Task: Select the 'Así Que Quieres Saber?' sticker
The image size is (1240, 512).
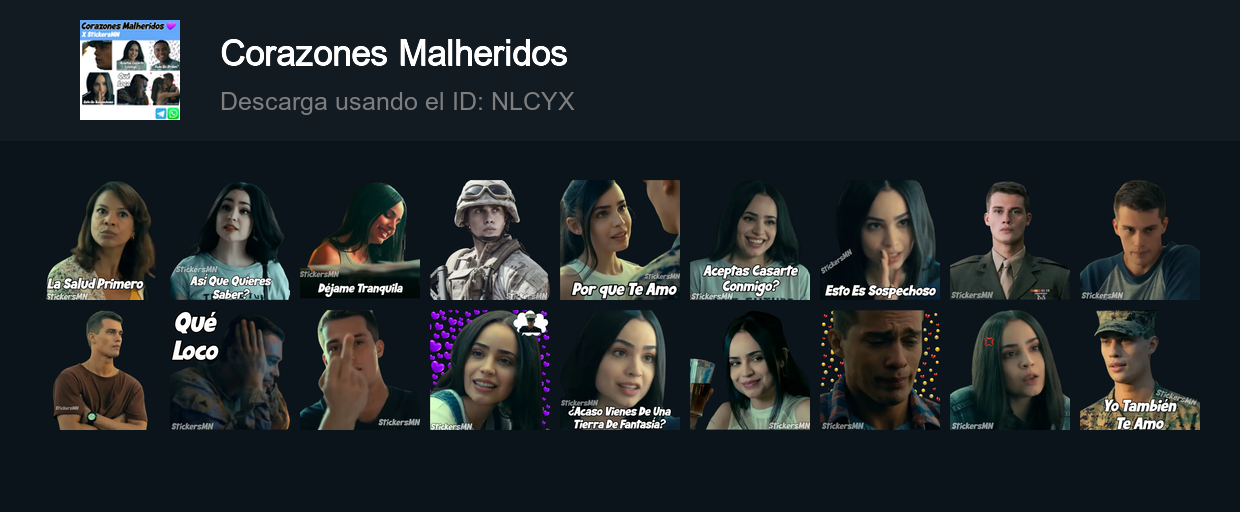Action: click(x=230, y=240)
